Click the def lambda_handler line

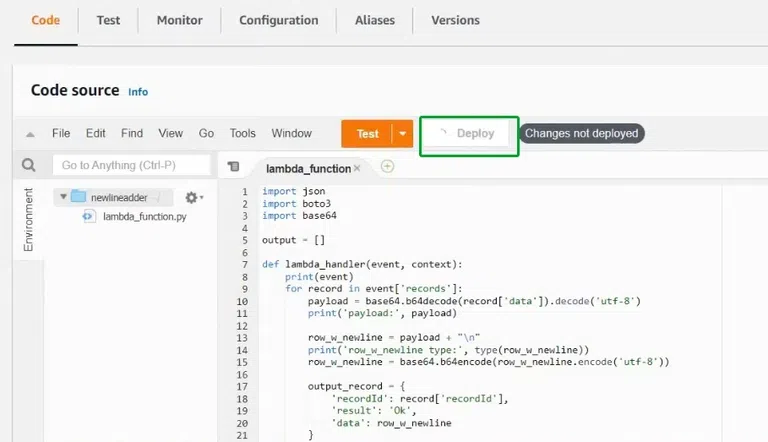pos(362,265)
